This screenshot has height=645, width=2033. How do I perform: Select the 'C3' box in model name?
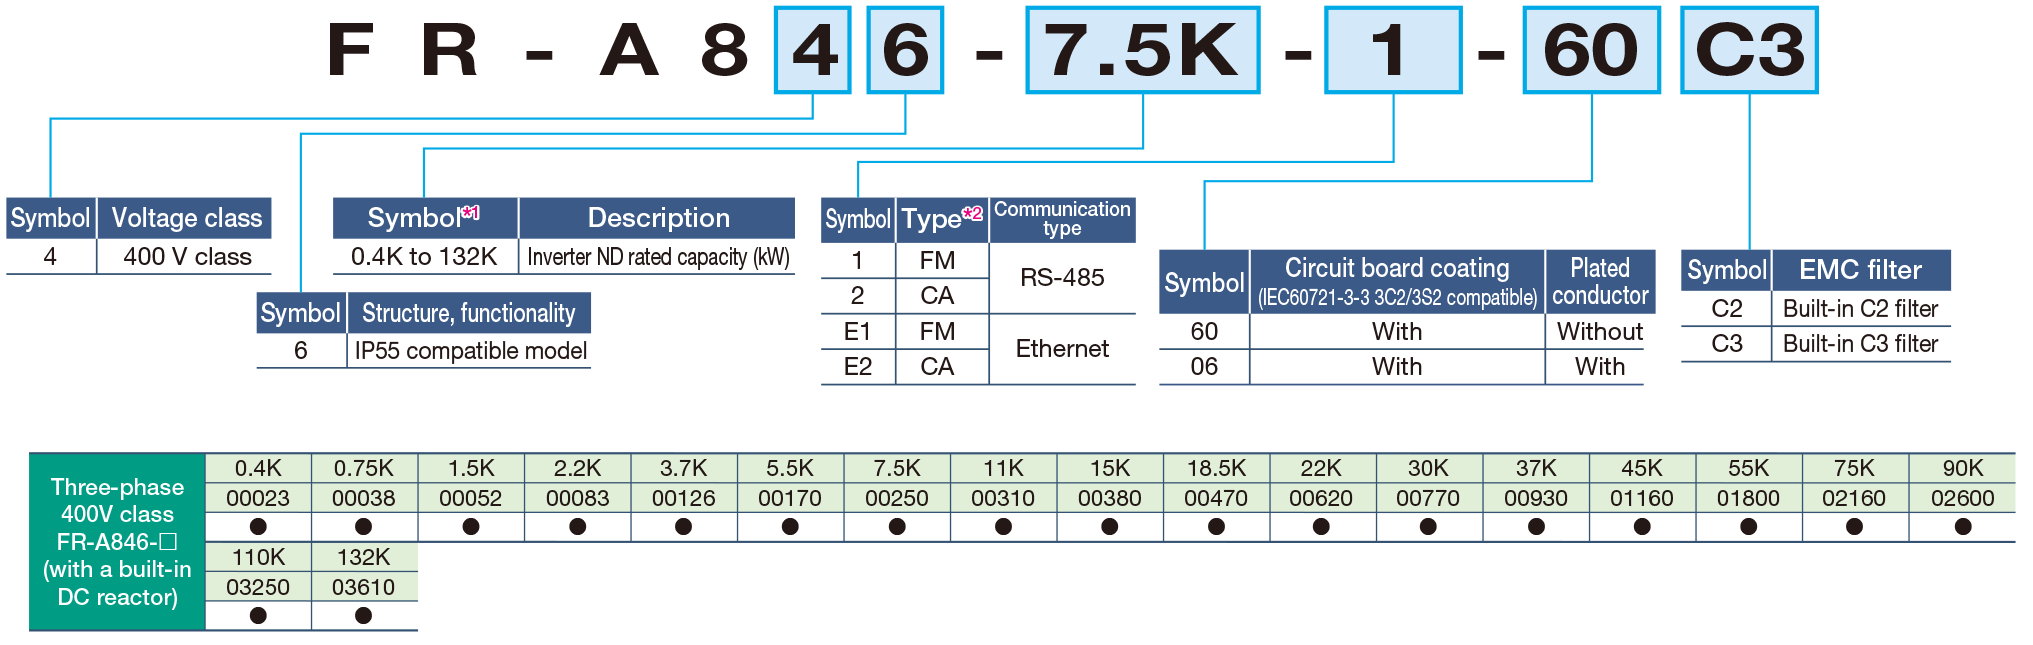[x=1749, y=50]
